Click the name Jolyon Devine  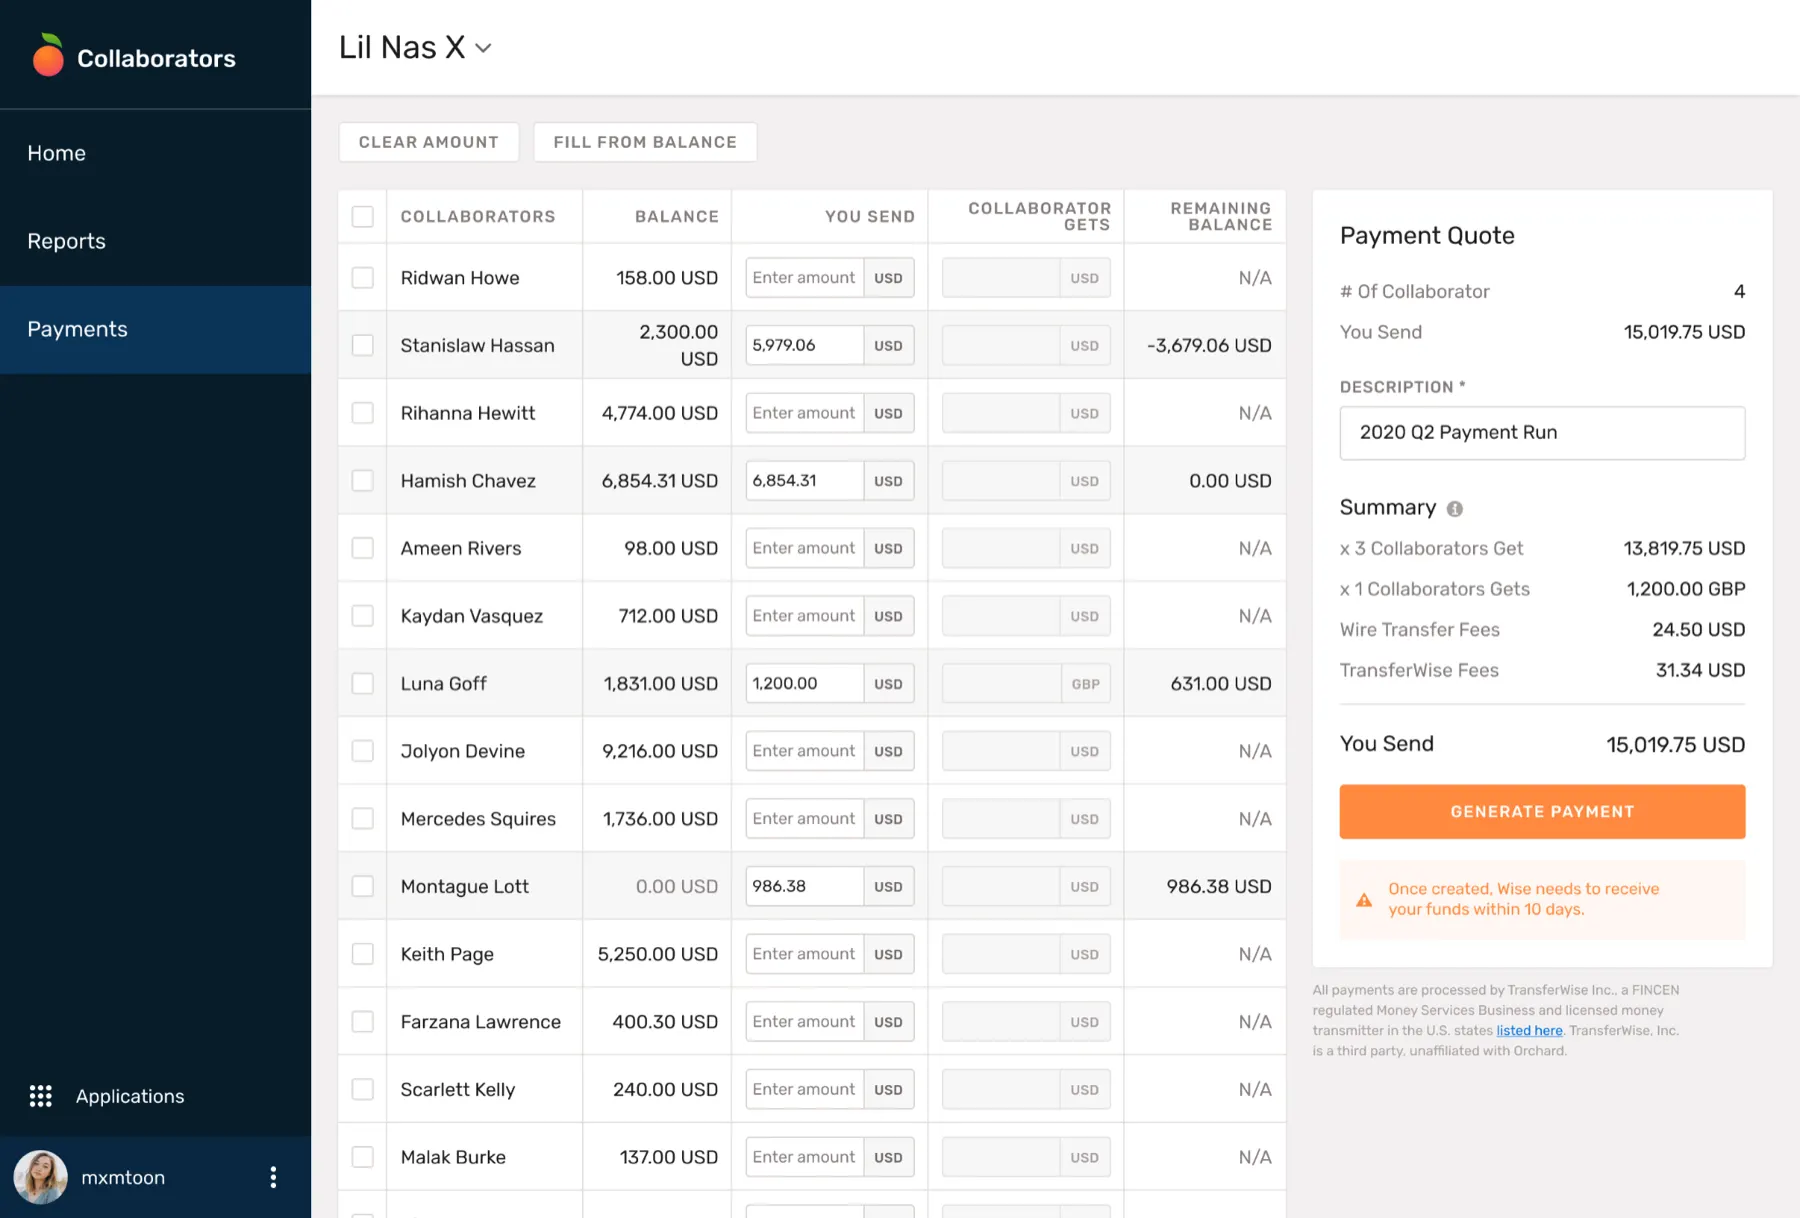pyautogui.click(x=463, y=751)
